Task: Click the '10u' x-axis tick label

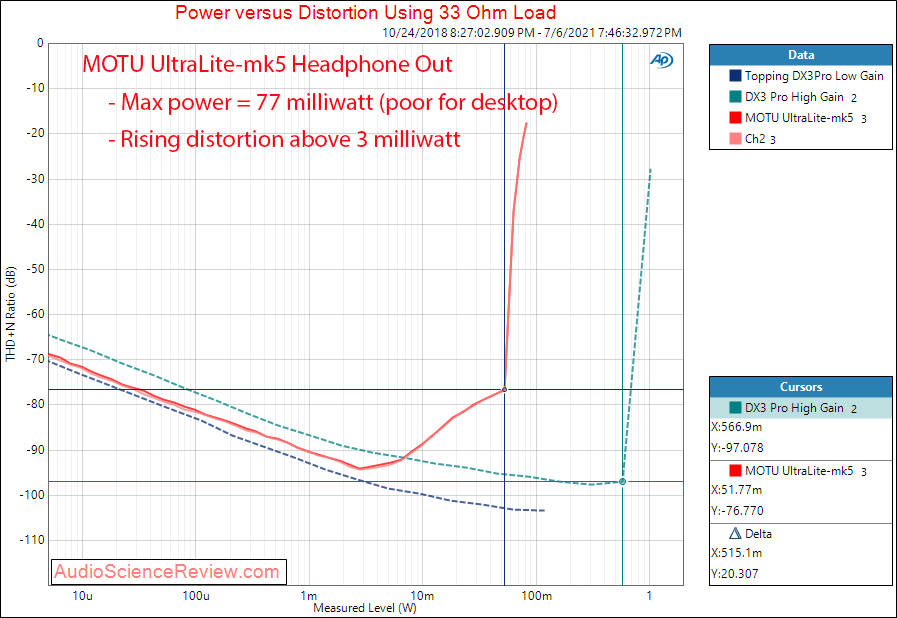Action: pyautogui.click(x=82, y=596)
